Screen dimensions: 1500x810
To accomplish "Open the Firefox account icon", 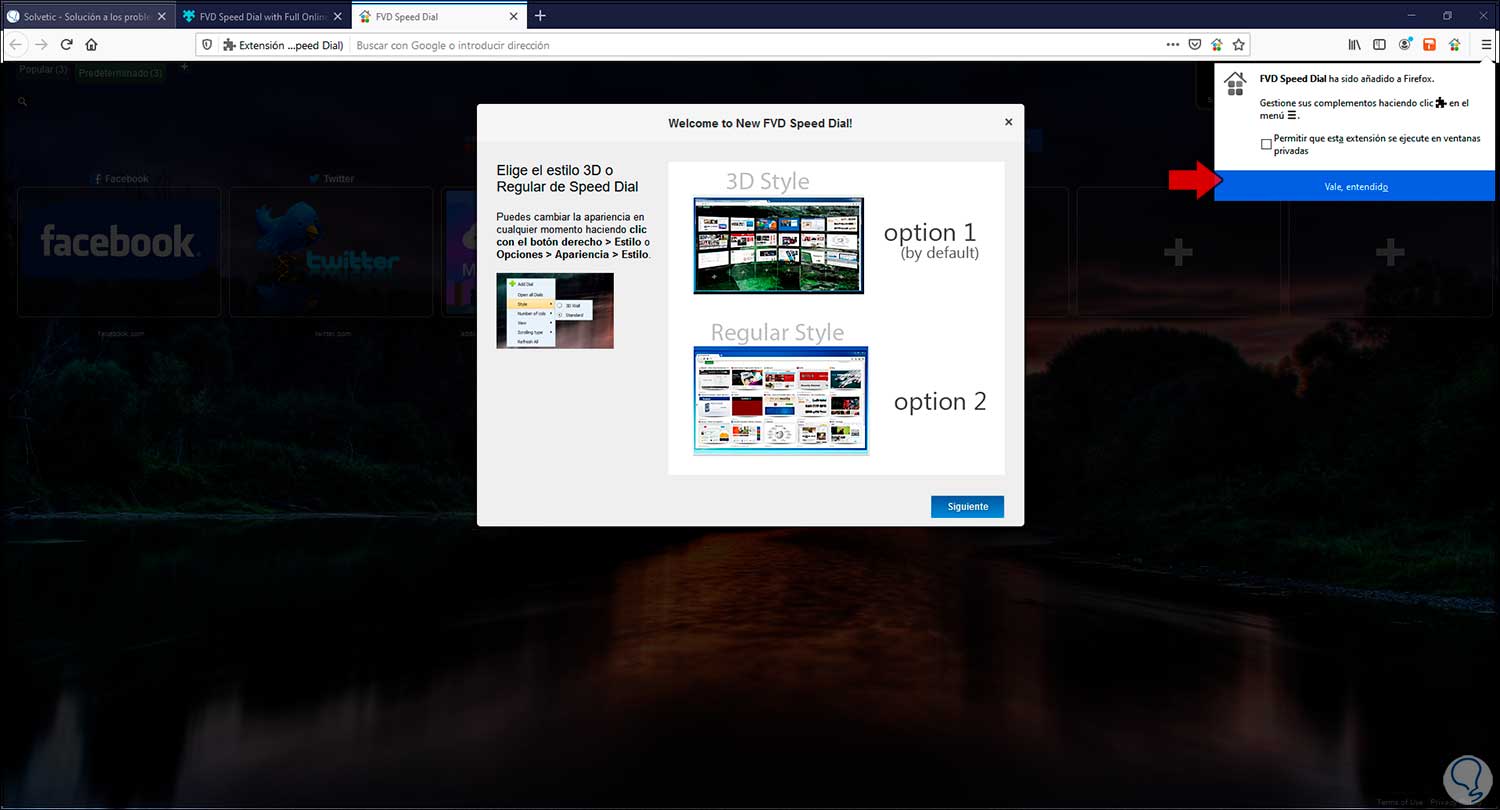I will 1405,45.
